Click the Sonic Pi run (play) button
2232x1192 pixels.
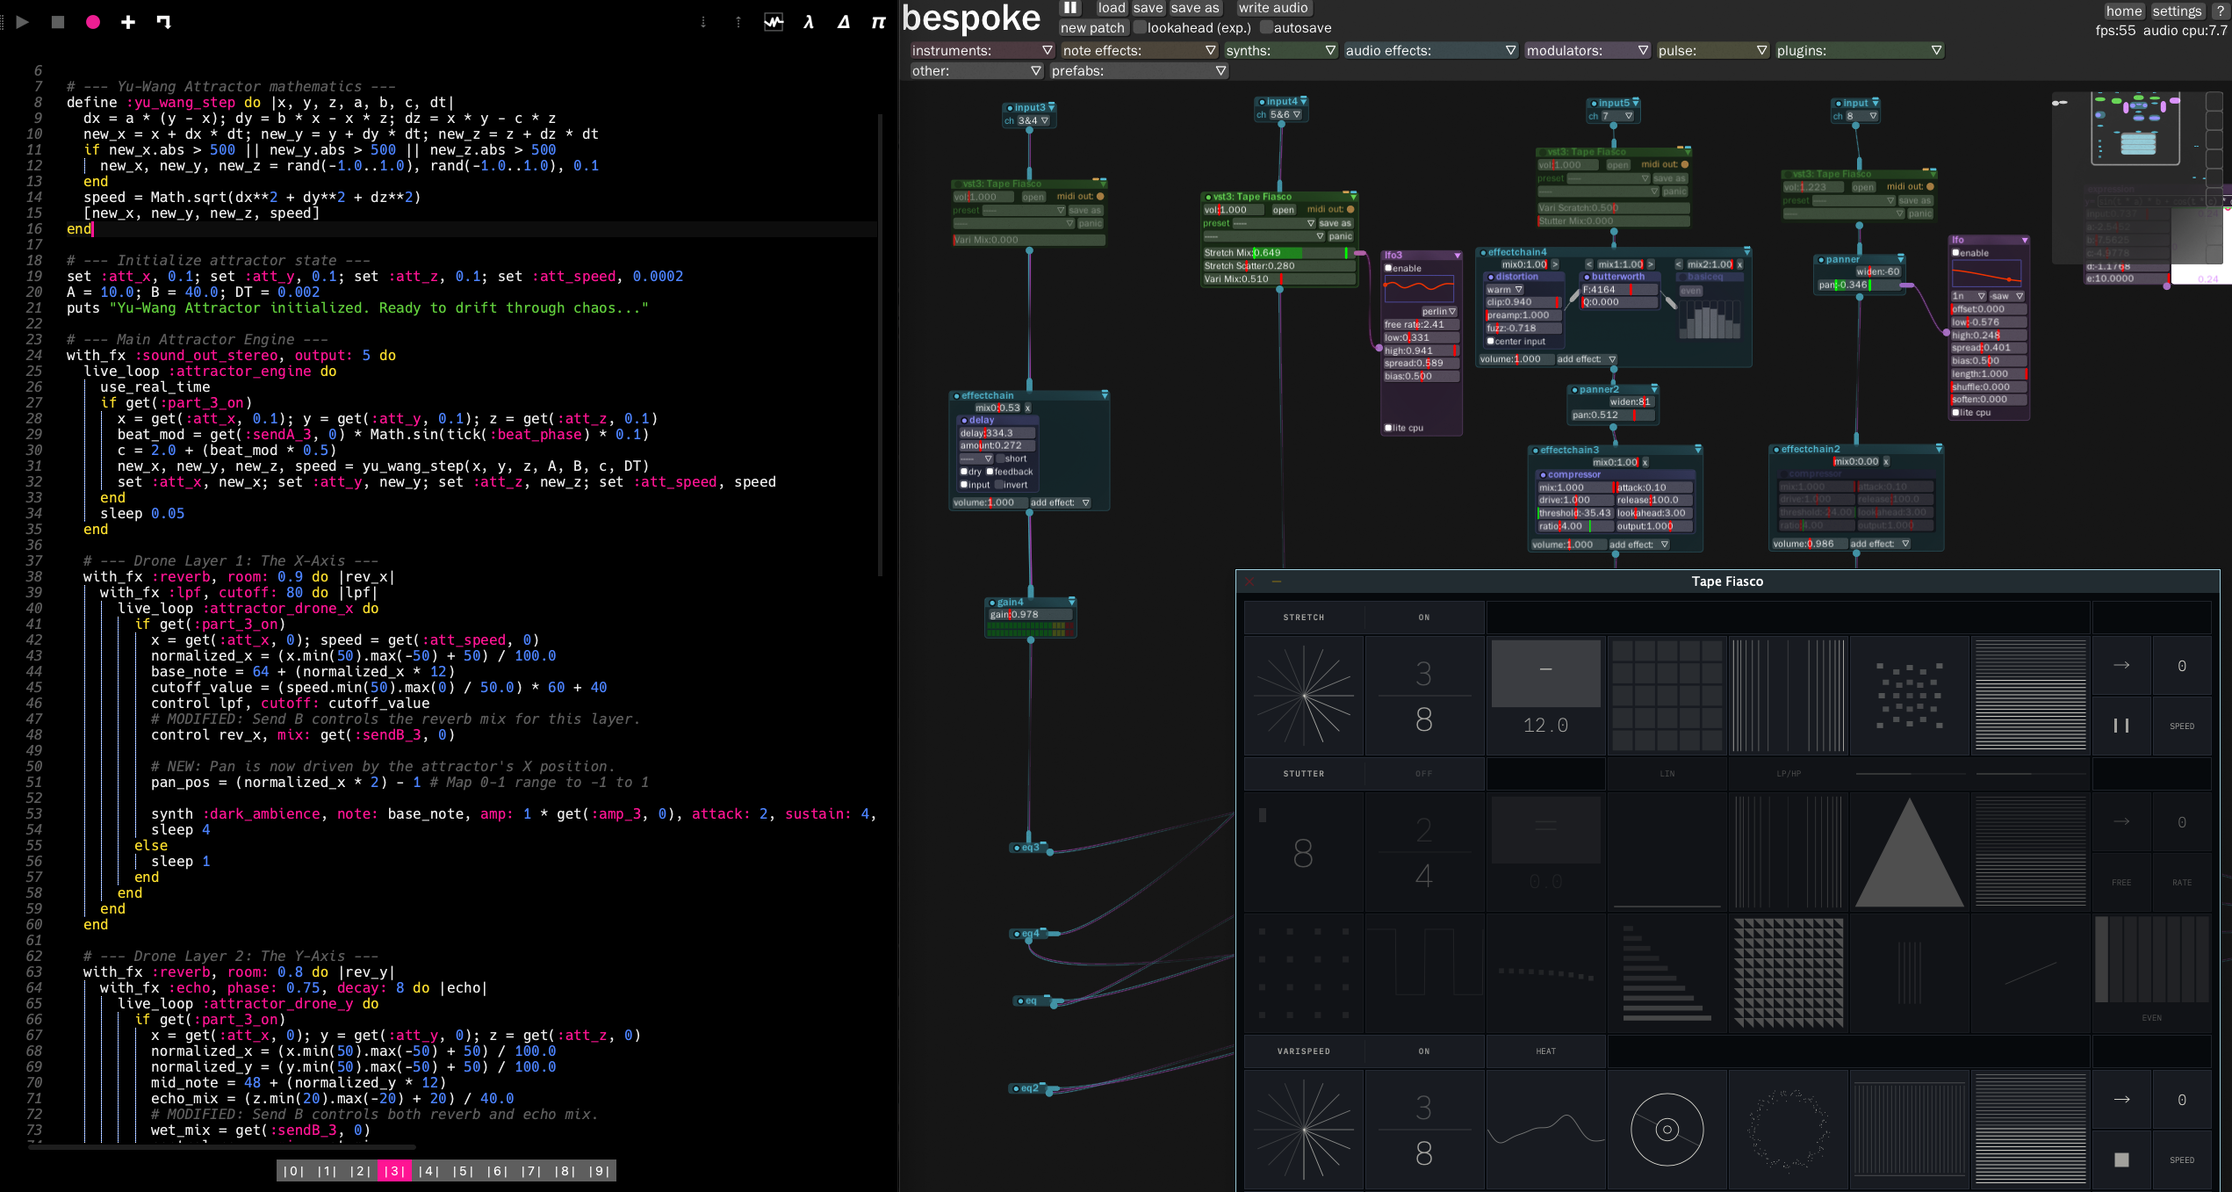[22, 21]
